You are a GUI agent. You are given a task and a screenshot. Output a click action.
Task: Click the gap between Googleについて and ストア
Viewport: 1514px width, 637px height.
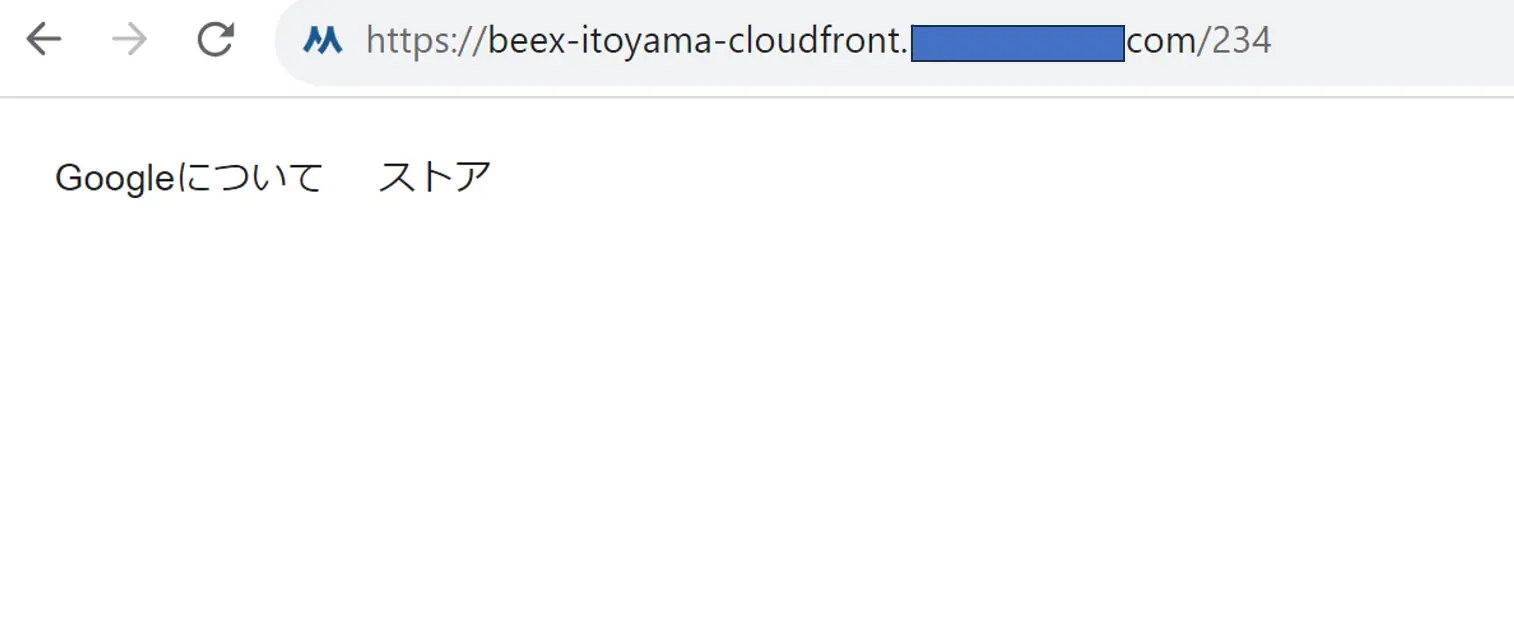pyautogui.click(x=351, y=178)
